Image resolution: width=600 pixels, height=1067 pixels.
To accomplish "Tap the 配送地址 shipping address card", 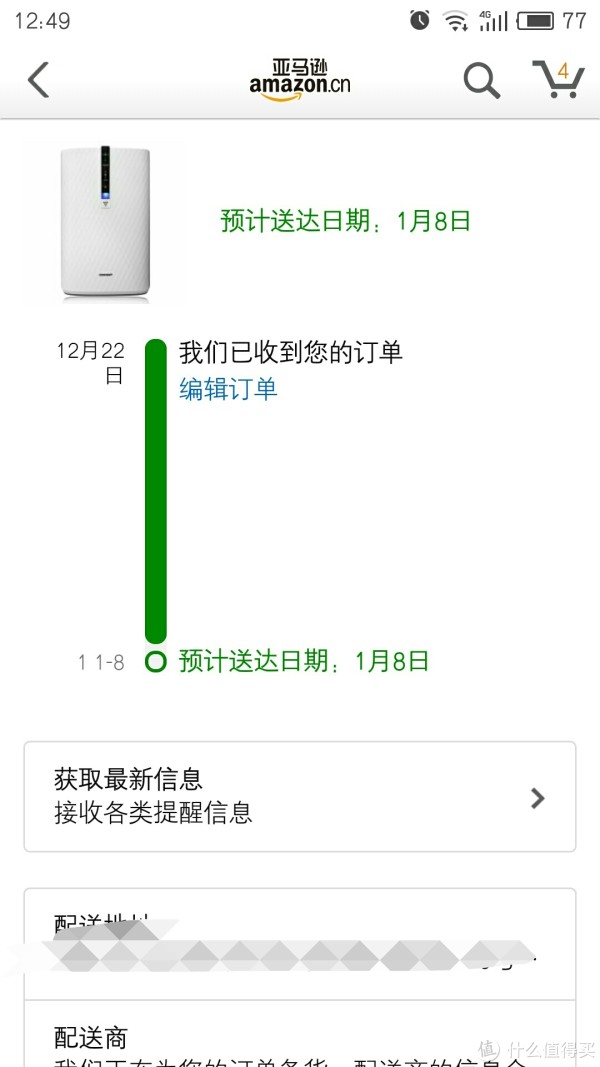I will 300,944.
